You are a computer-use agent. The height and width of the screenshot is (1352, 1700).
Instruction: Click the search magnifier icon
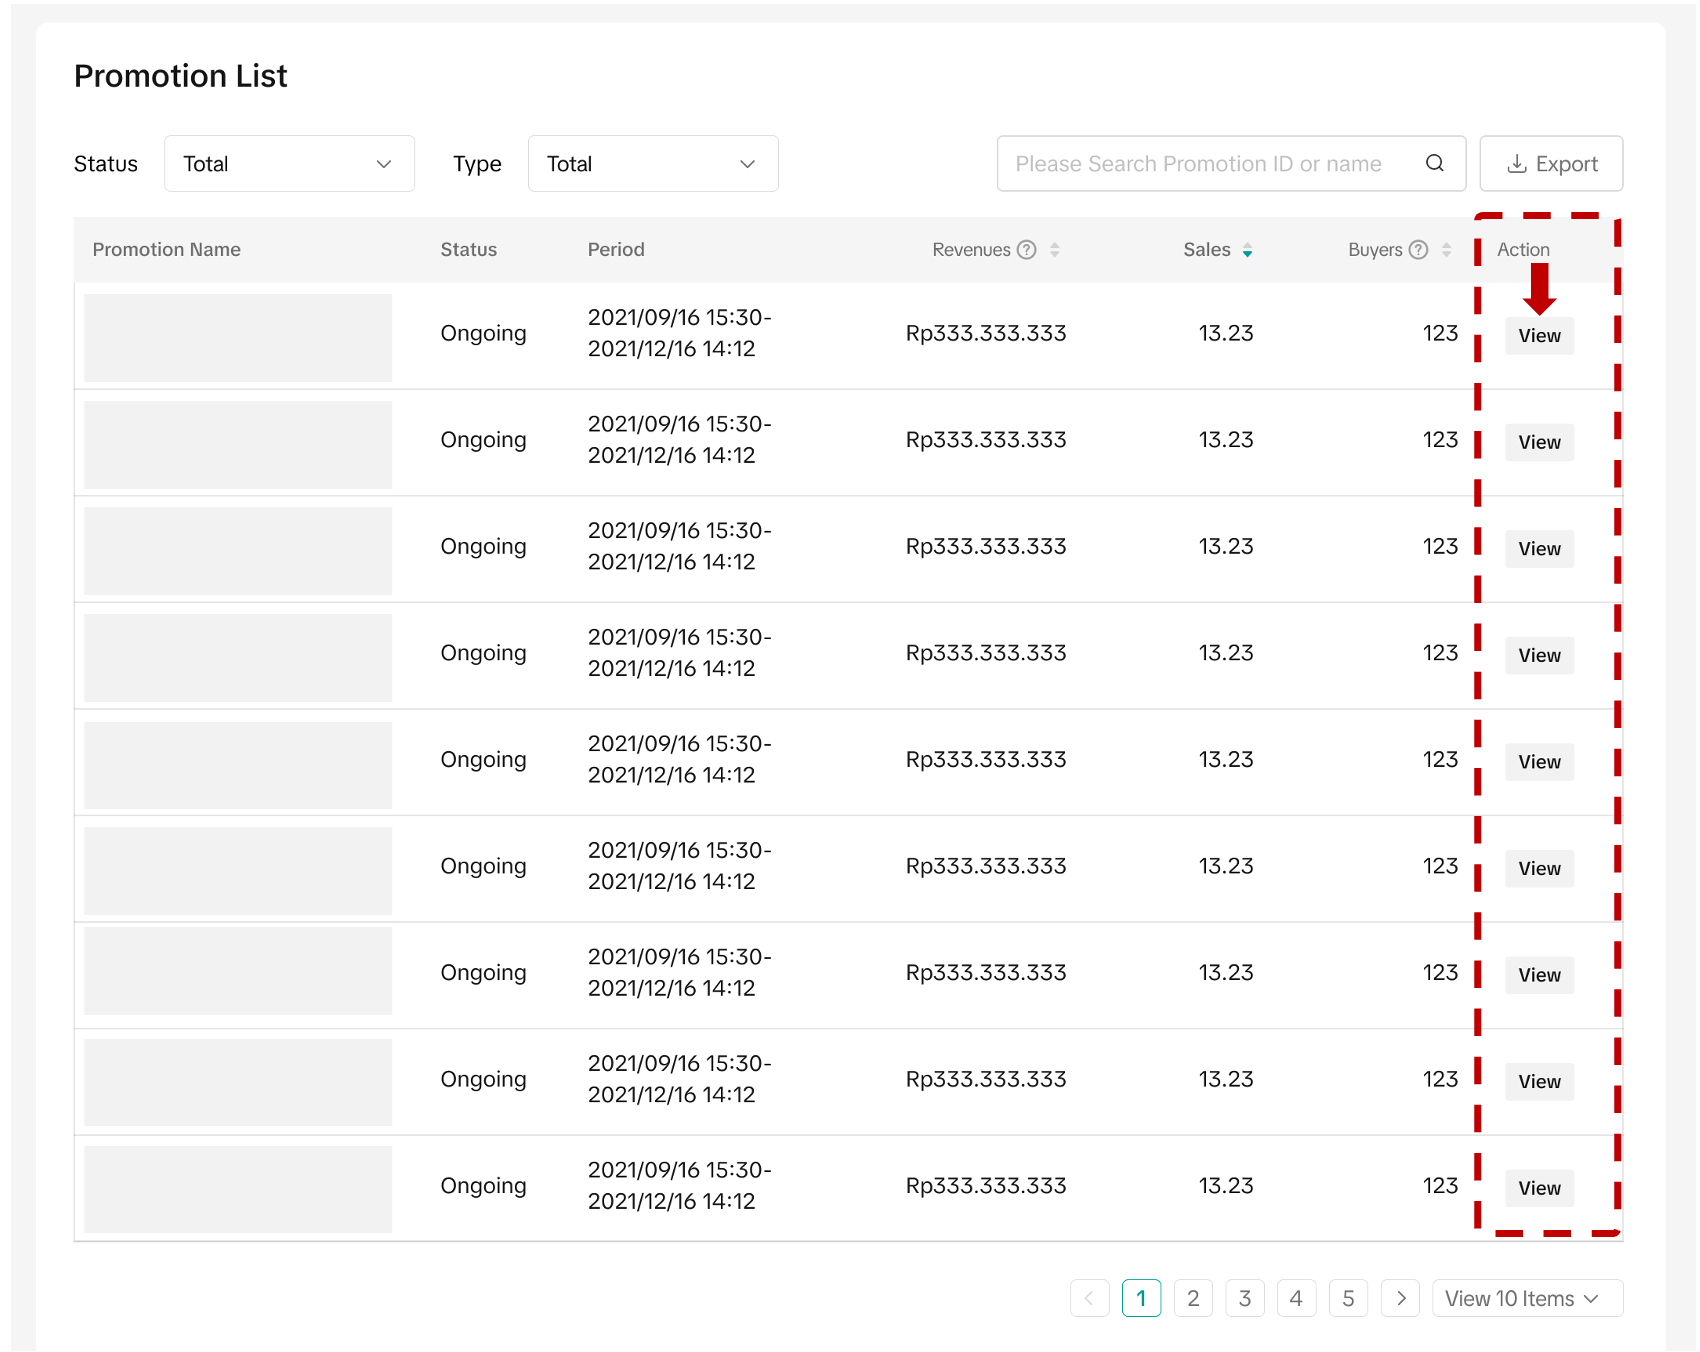[x=1434, y=164]
